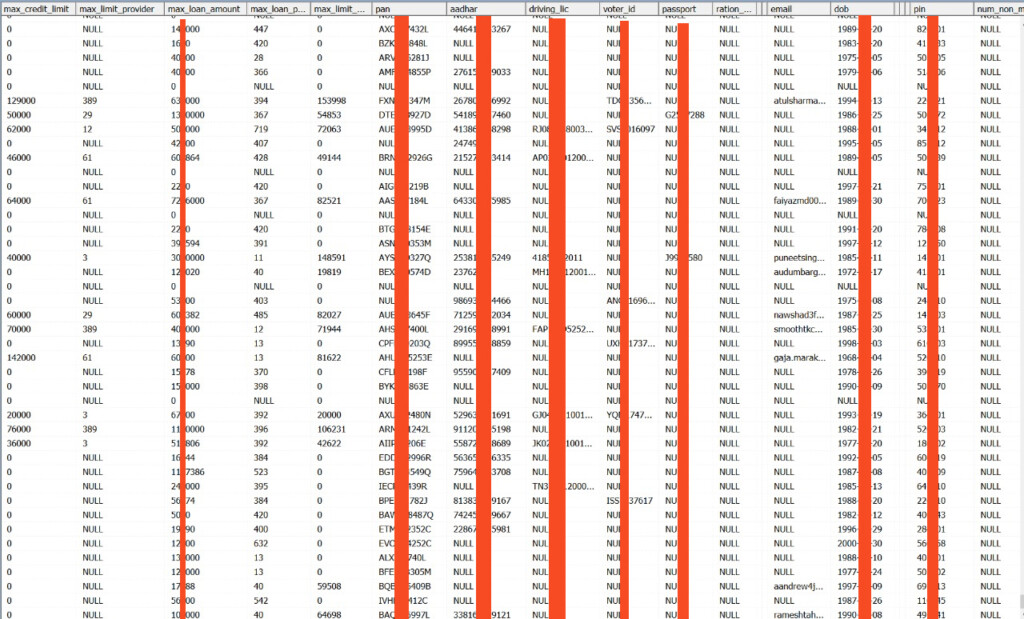The width and height of the screenshot is (1024, 619).
Task: Select the cell showing 398
Action: (261, 387)
